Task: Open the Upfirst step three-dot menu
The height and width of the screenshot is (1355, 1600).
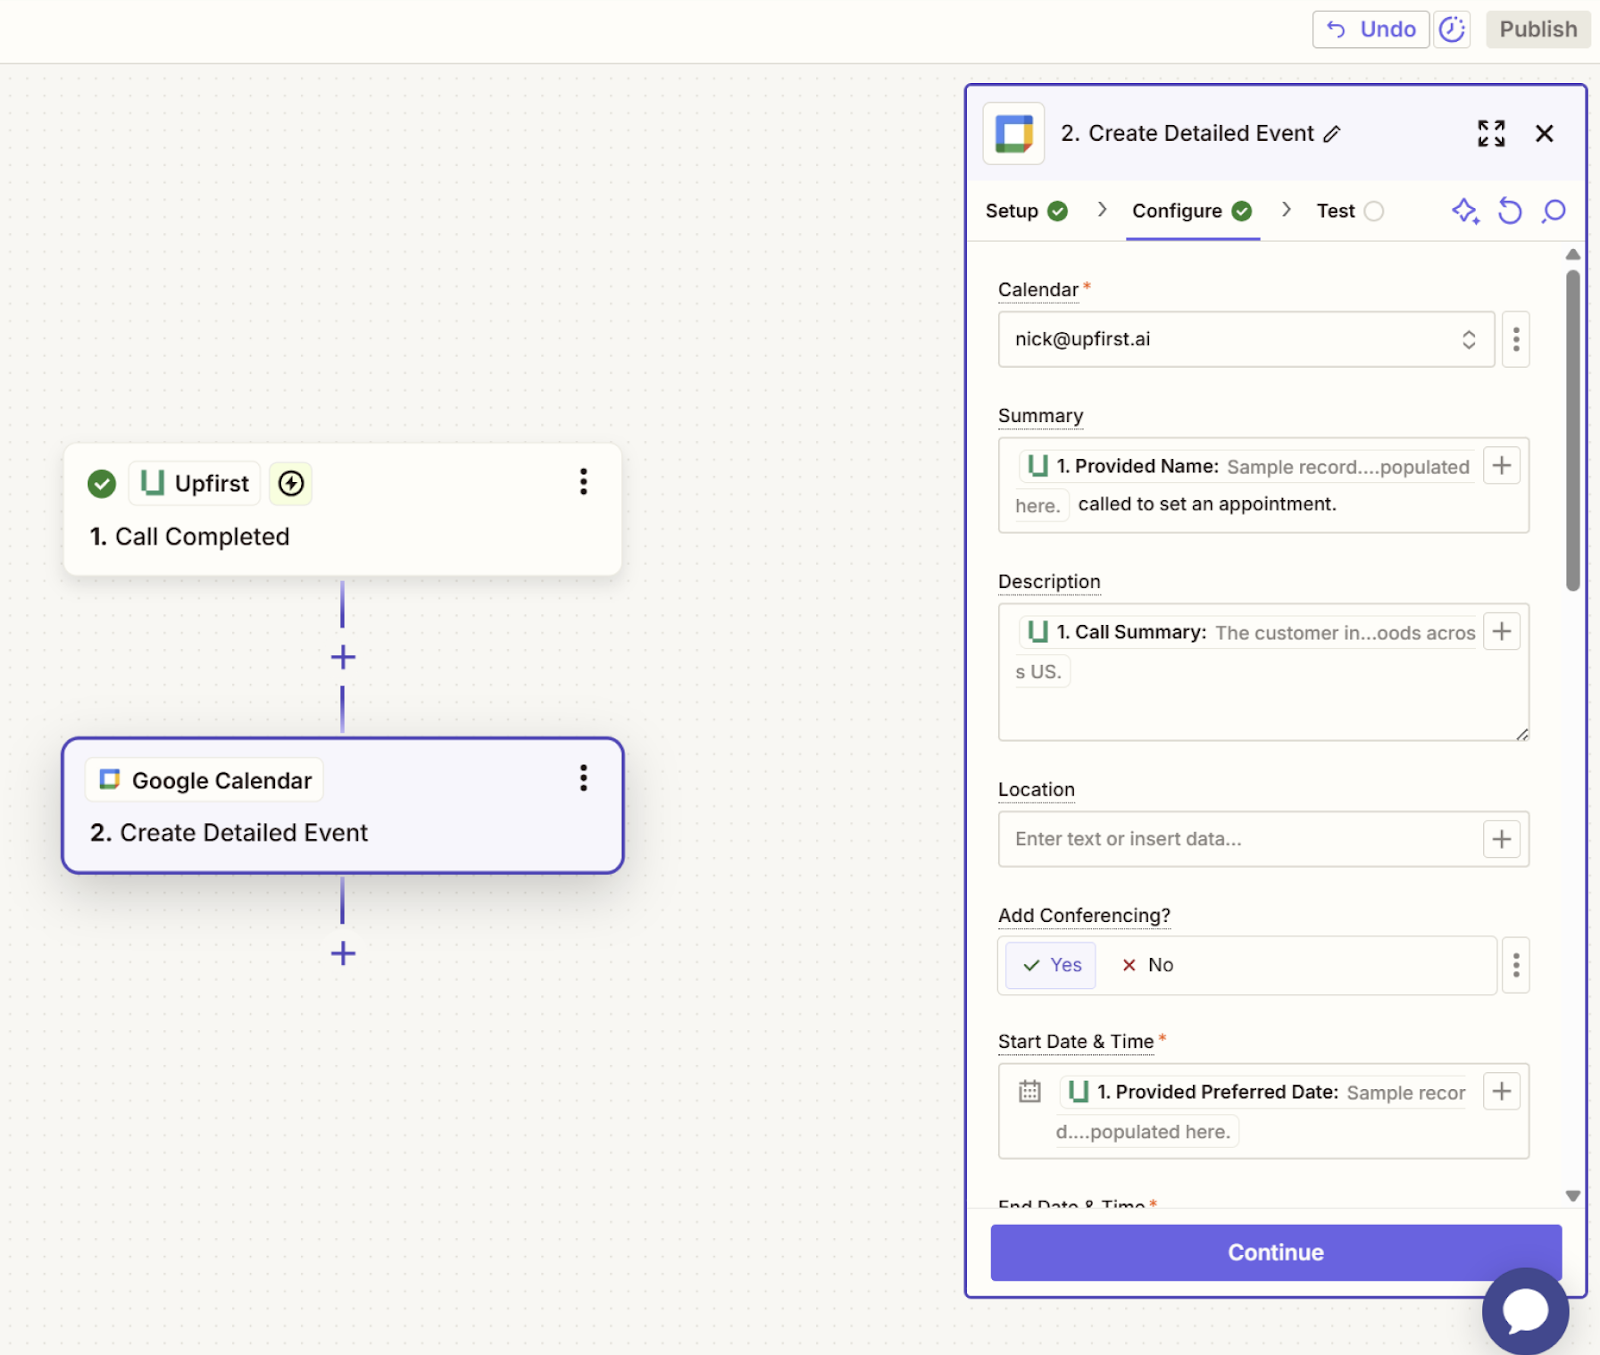Action: pyautogui.click(x=584, y=482)
